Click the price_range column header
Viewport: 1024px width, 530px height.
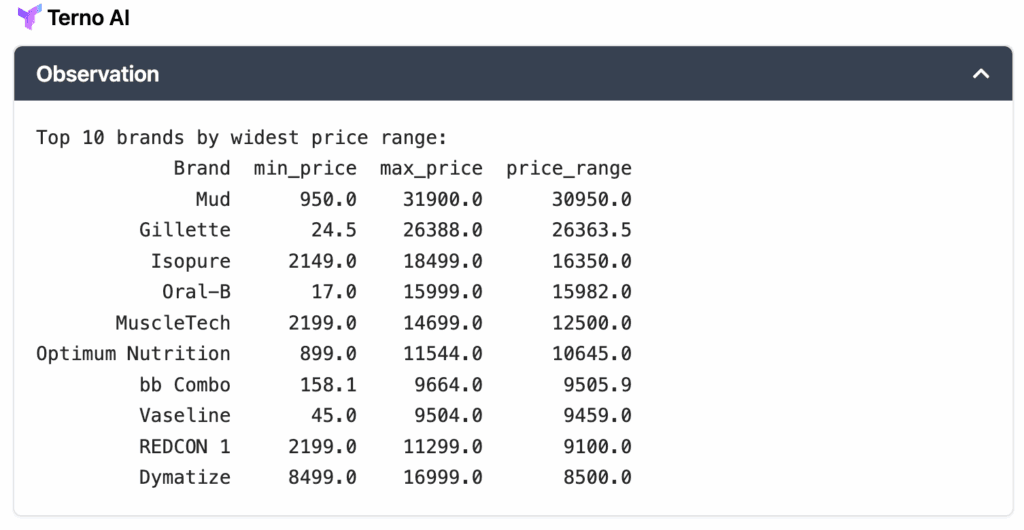568,168
